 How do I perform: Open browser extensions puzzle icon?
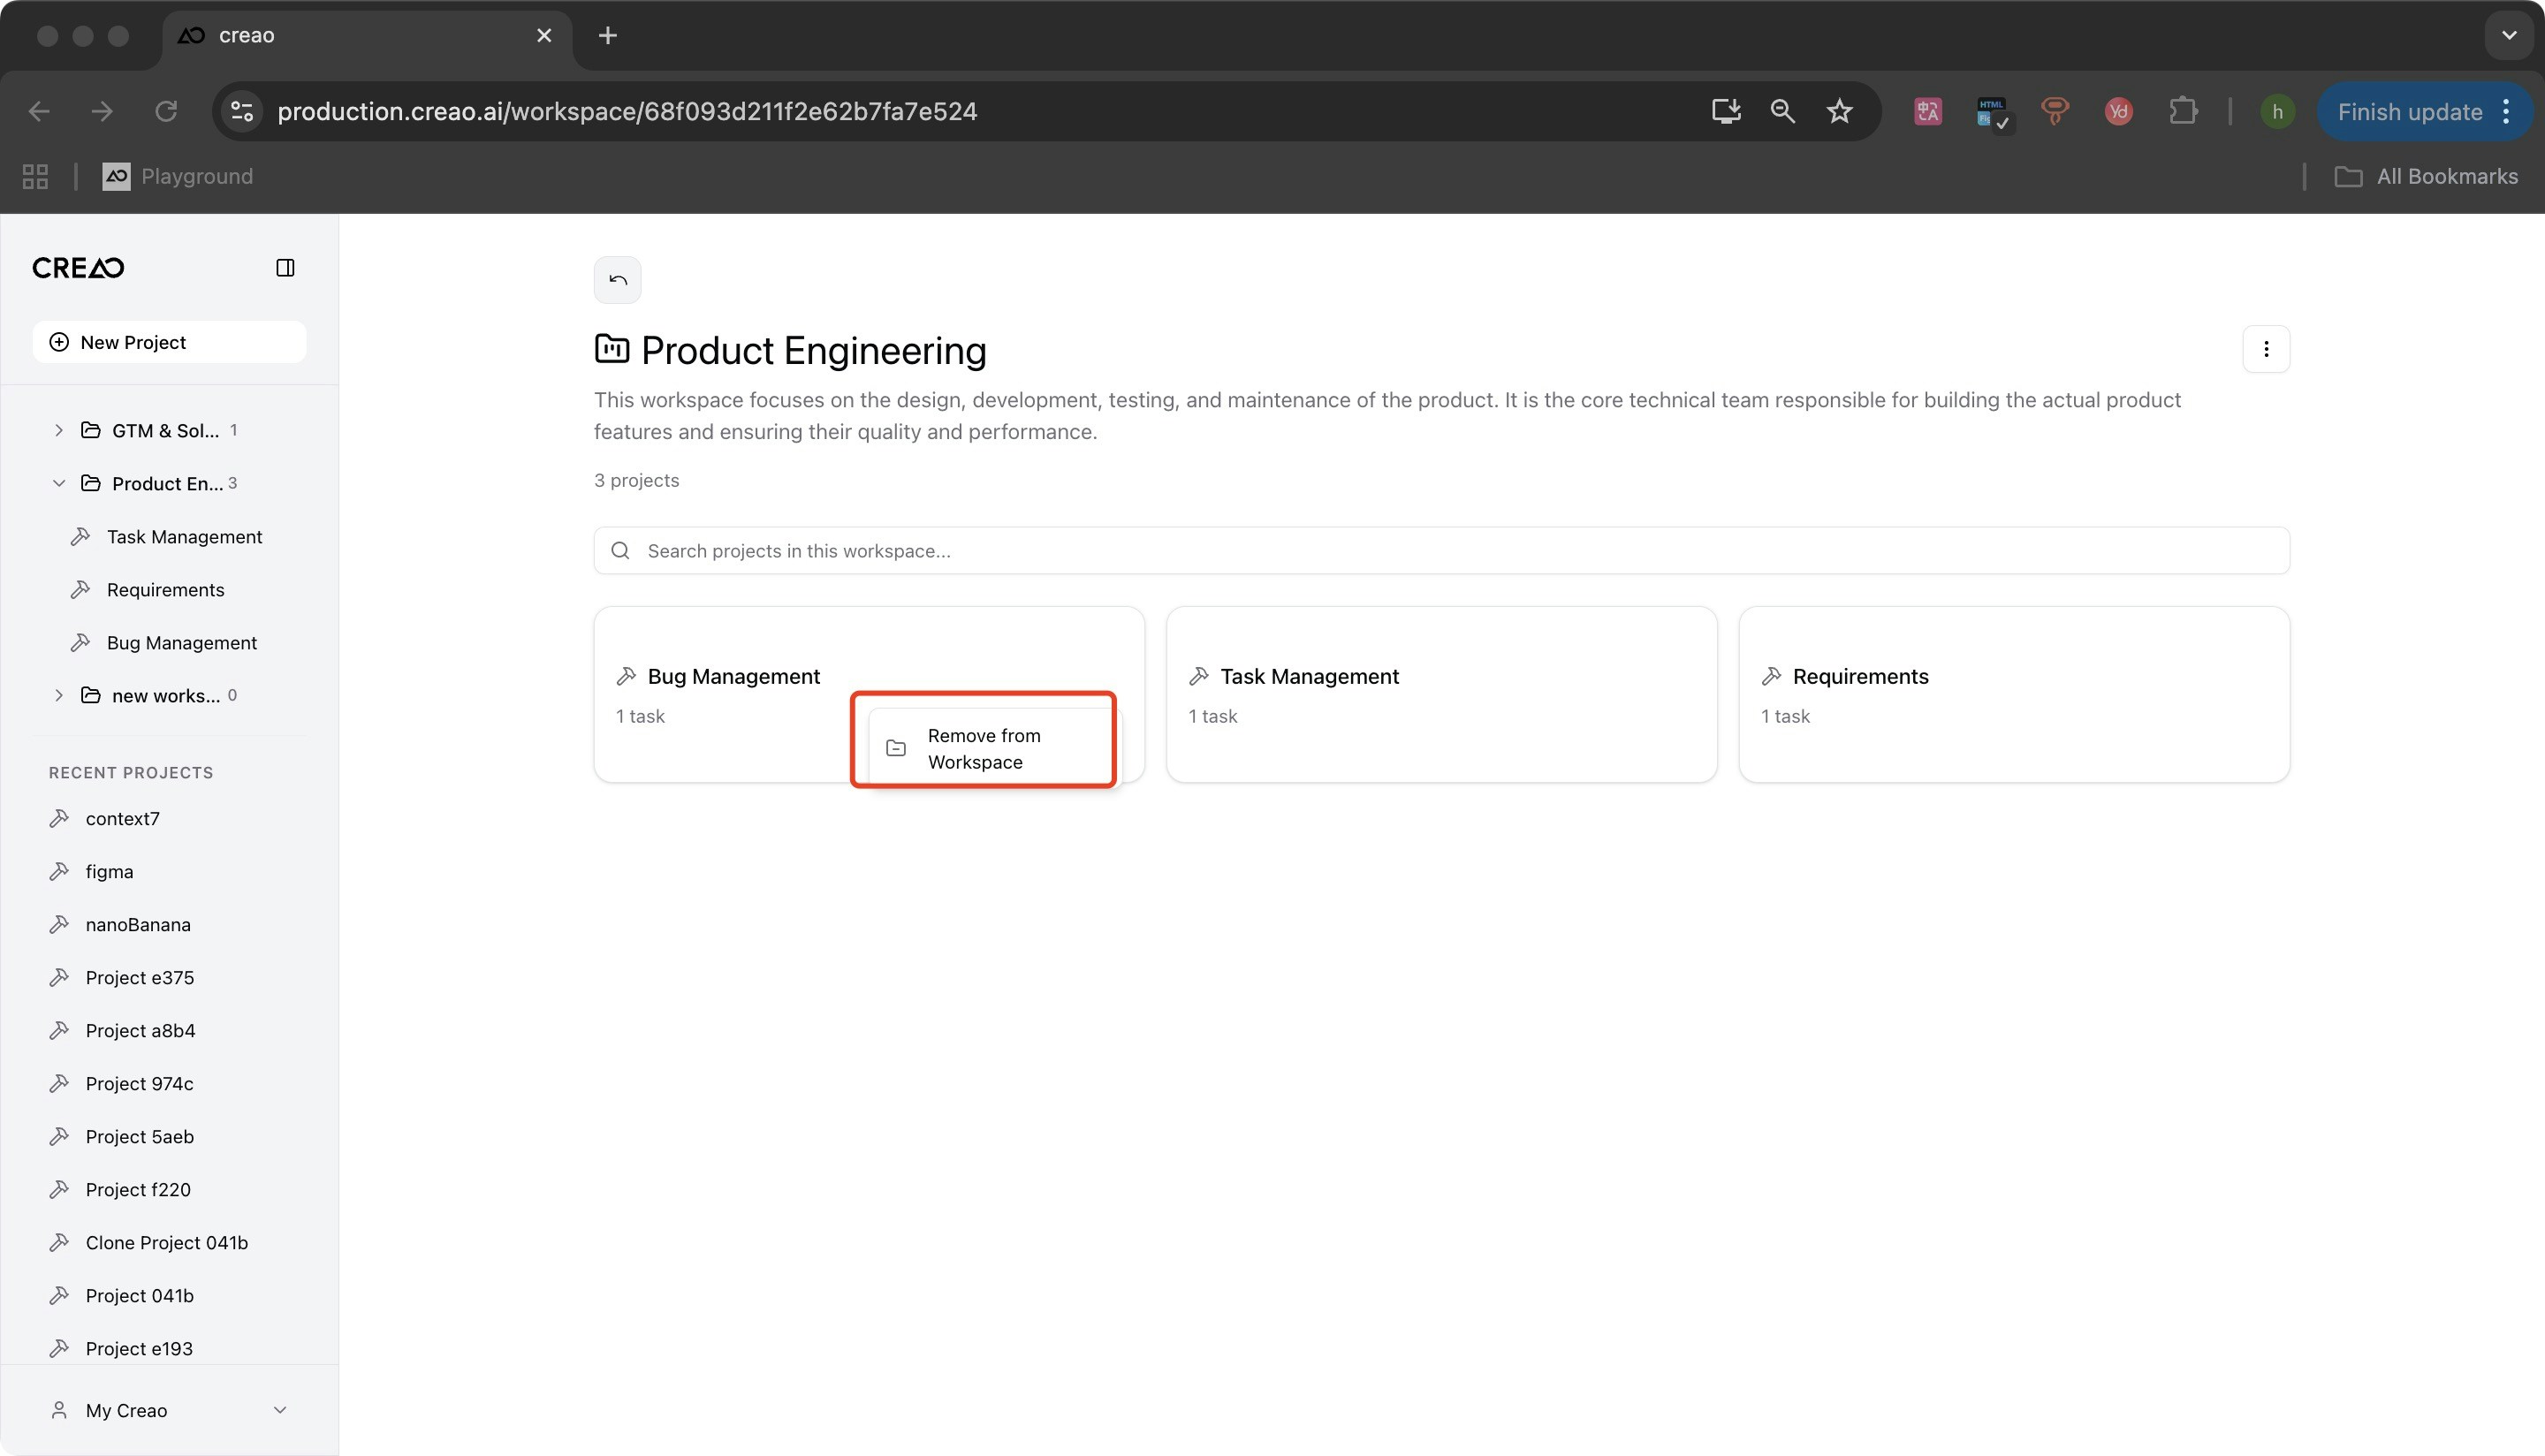[2183, 111]
